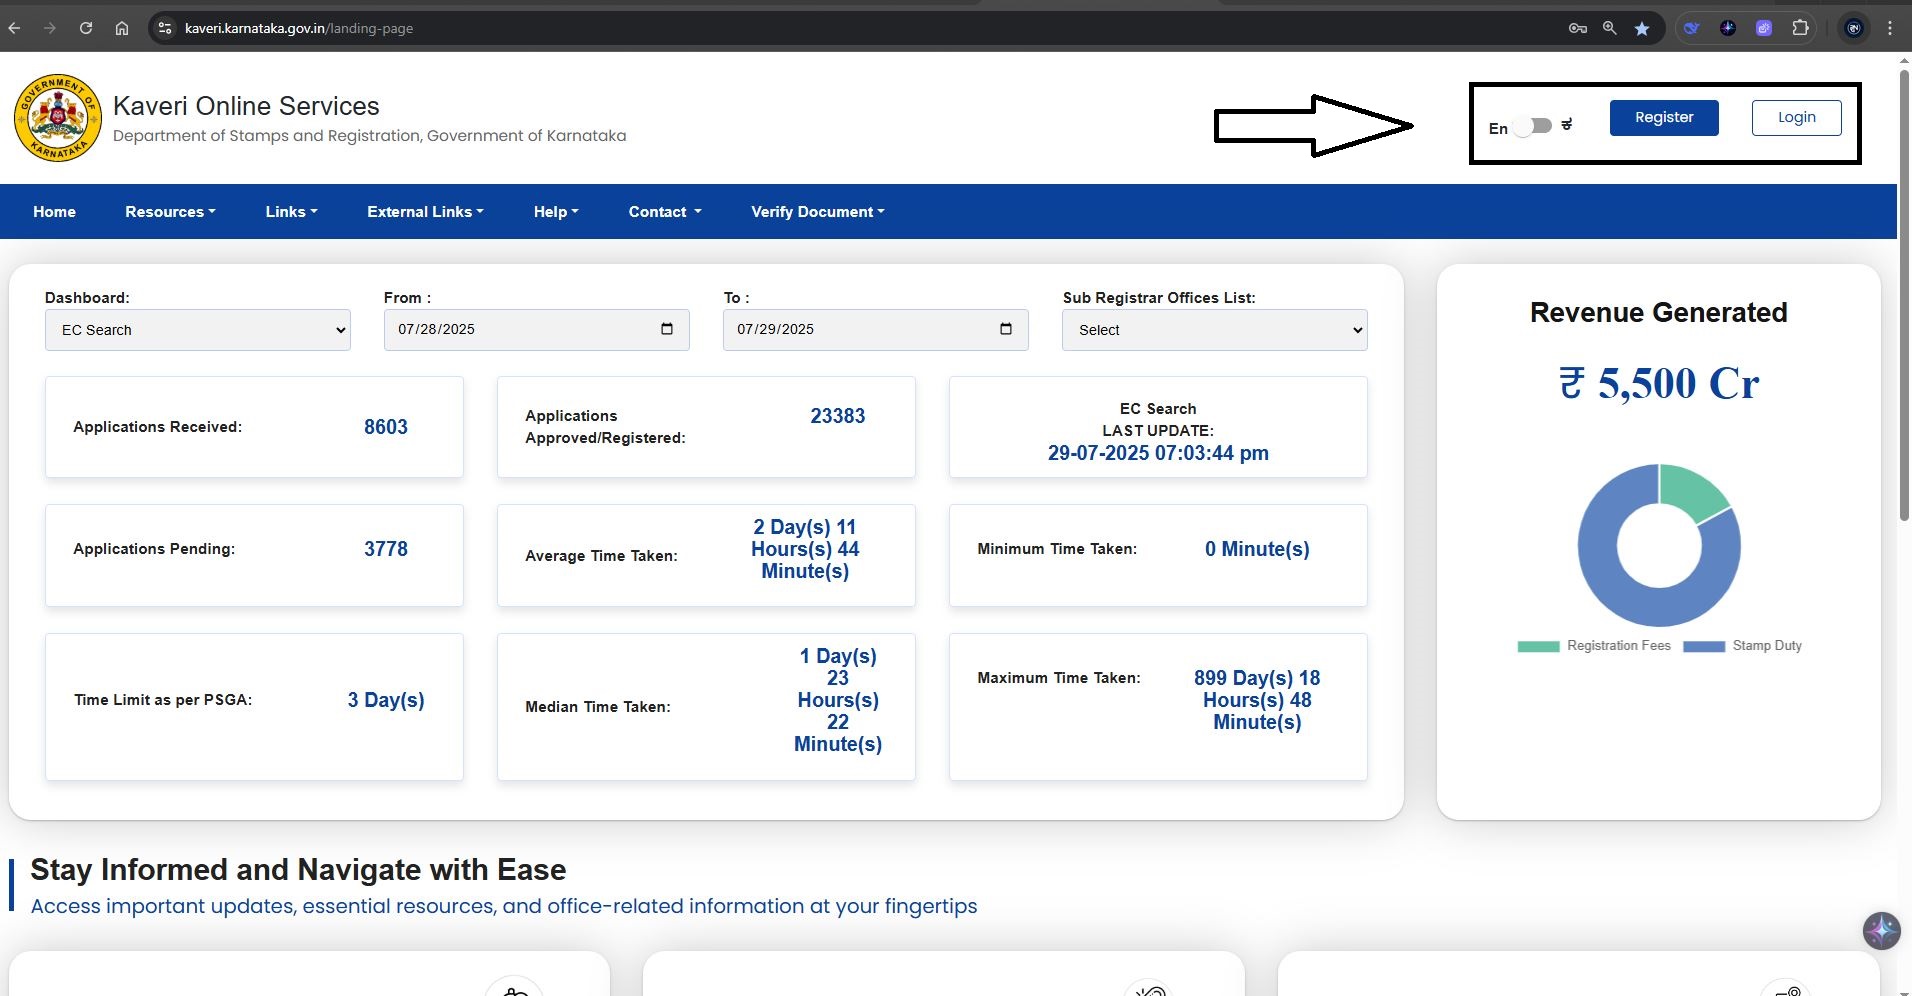Viewport: 1912px width, 996px height.
Task: Open the browser extensions puzzle icon
Action: click(x=1800, y=28)
